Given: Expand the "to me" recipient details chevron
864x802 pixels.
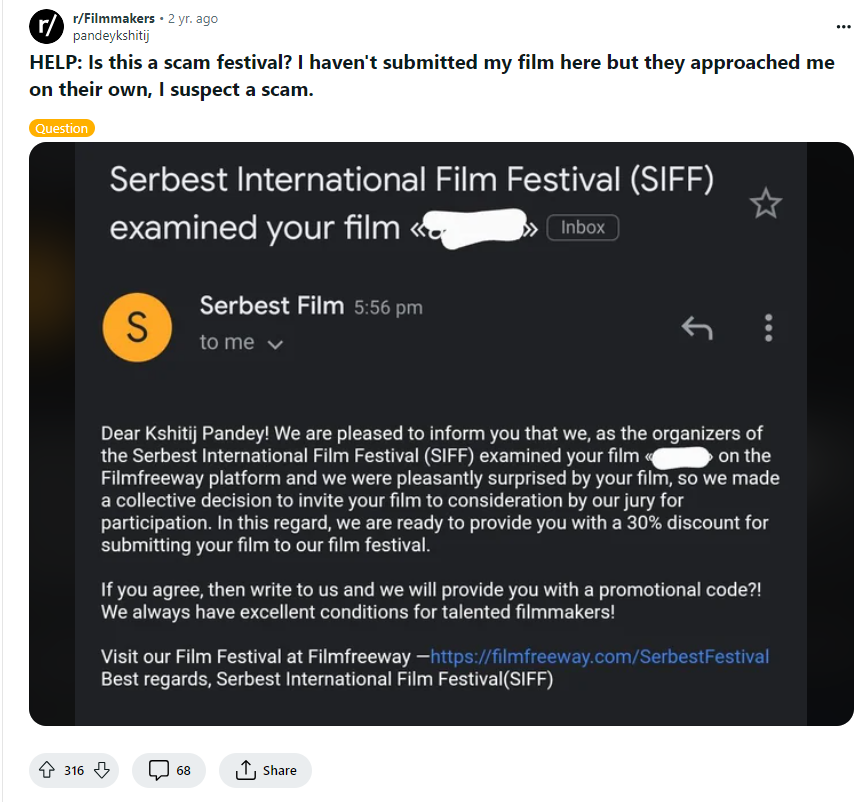Looking at the screenshot, I should coord(276,344).
